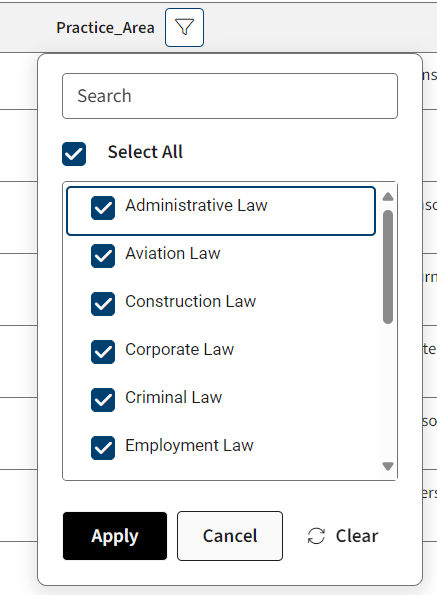Click the Employment Law label text

189,445
